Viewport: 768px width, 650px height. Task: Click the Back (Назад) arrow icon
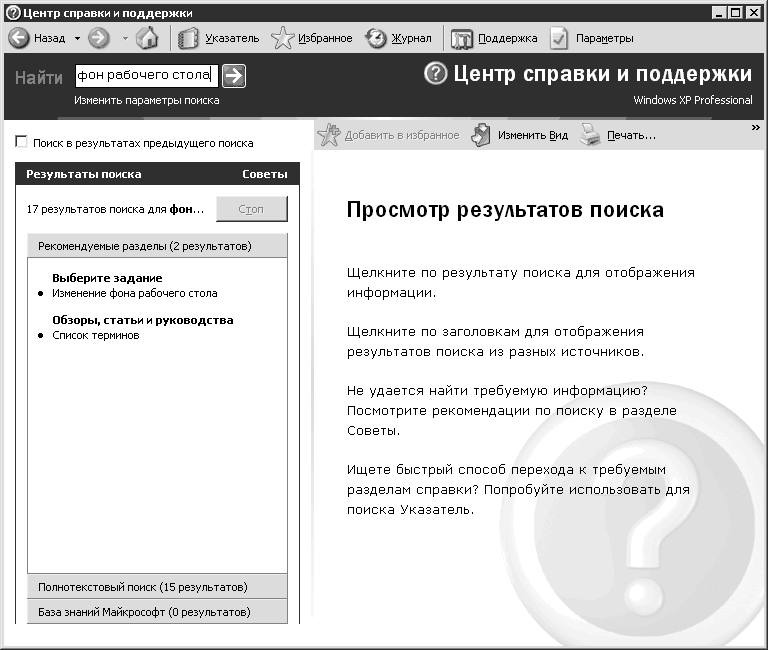pos(18,39)
